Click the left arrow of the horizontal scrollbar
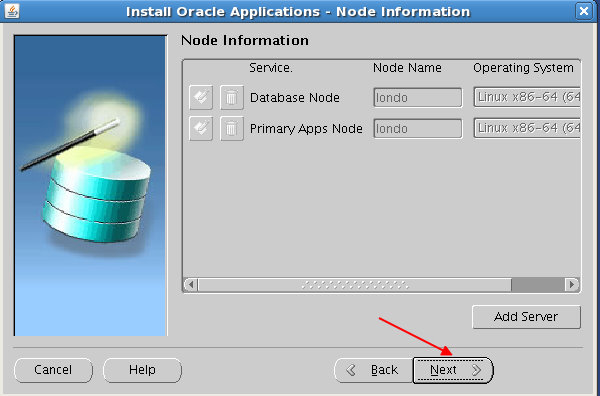600x396 pixels. (191, 285)
